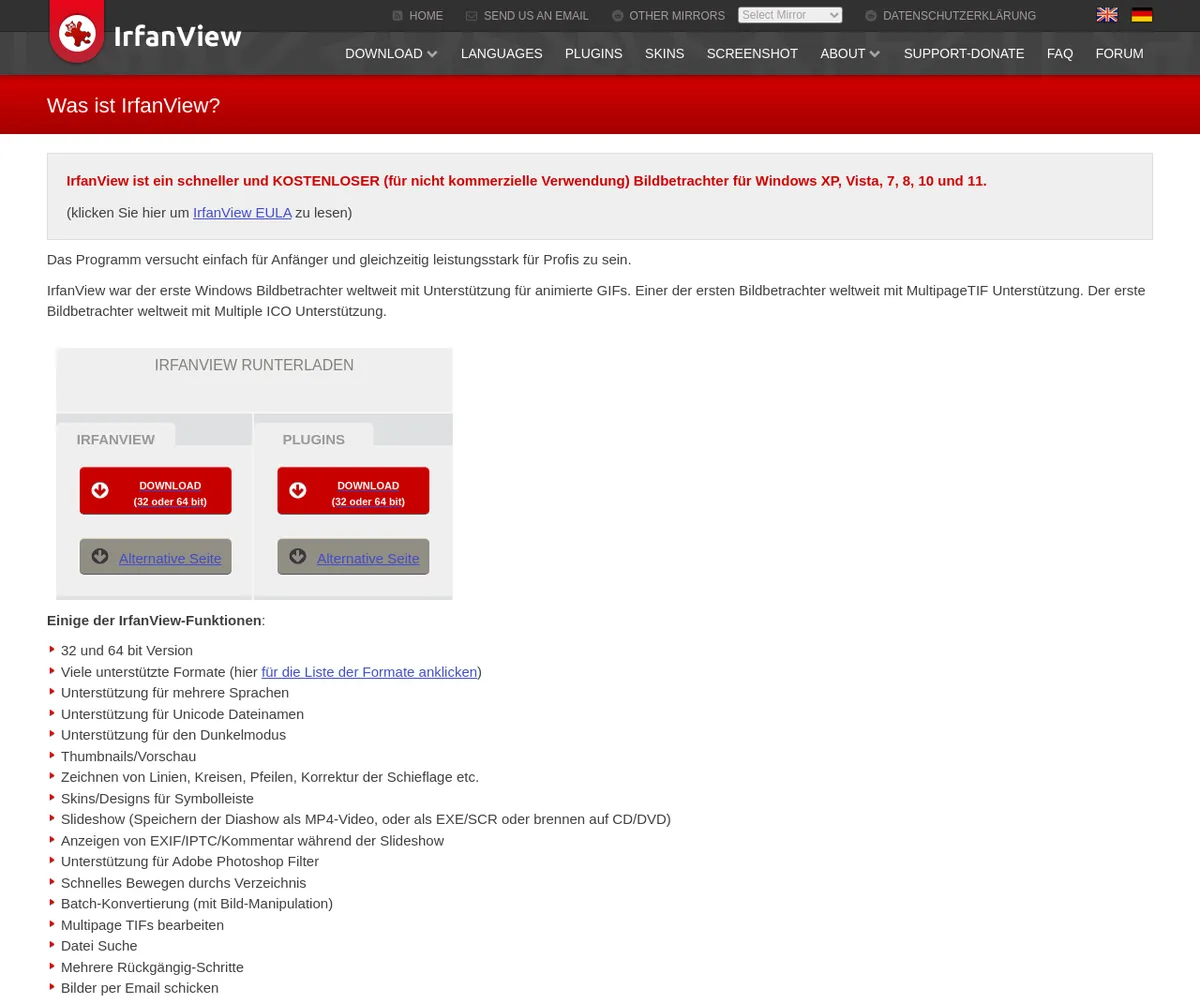Viewport: 1200px width, 1000px height.
Task: Click the icon beside Other Mirrors
Action: pos(618,16)
